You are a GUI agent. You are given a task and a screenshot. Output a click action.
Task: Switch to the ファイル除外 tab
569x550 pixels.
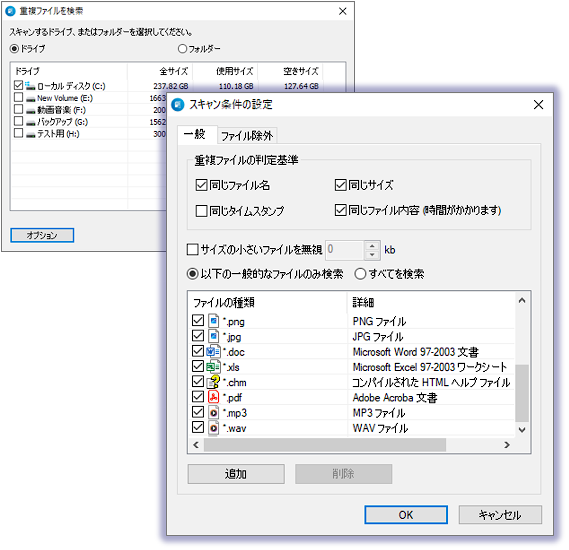247,136
